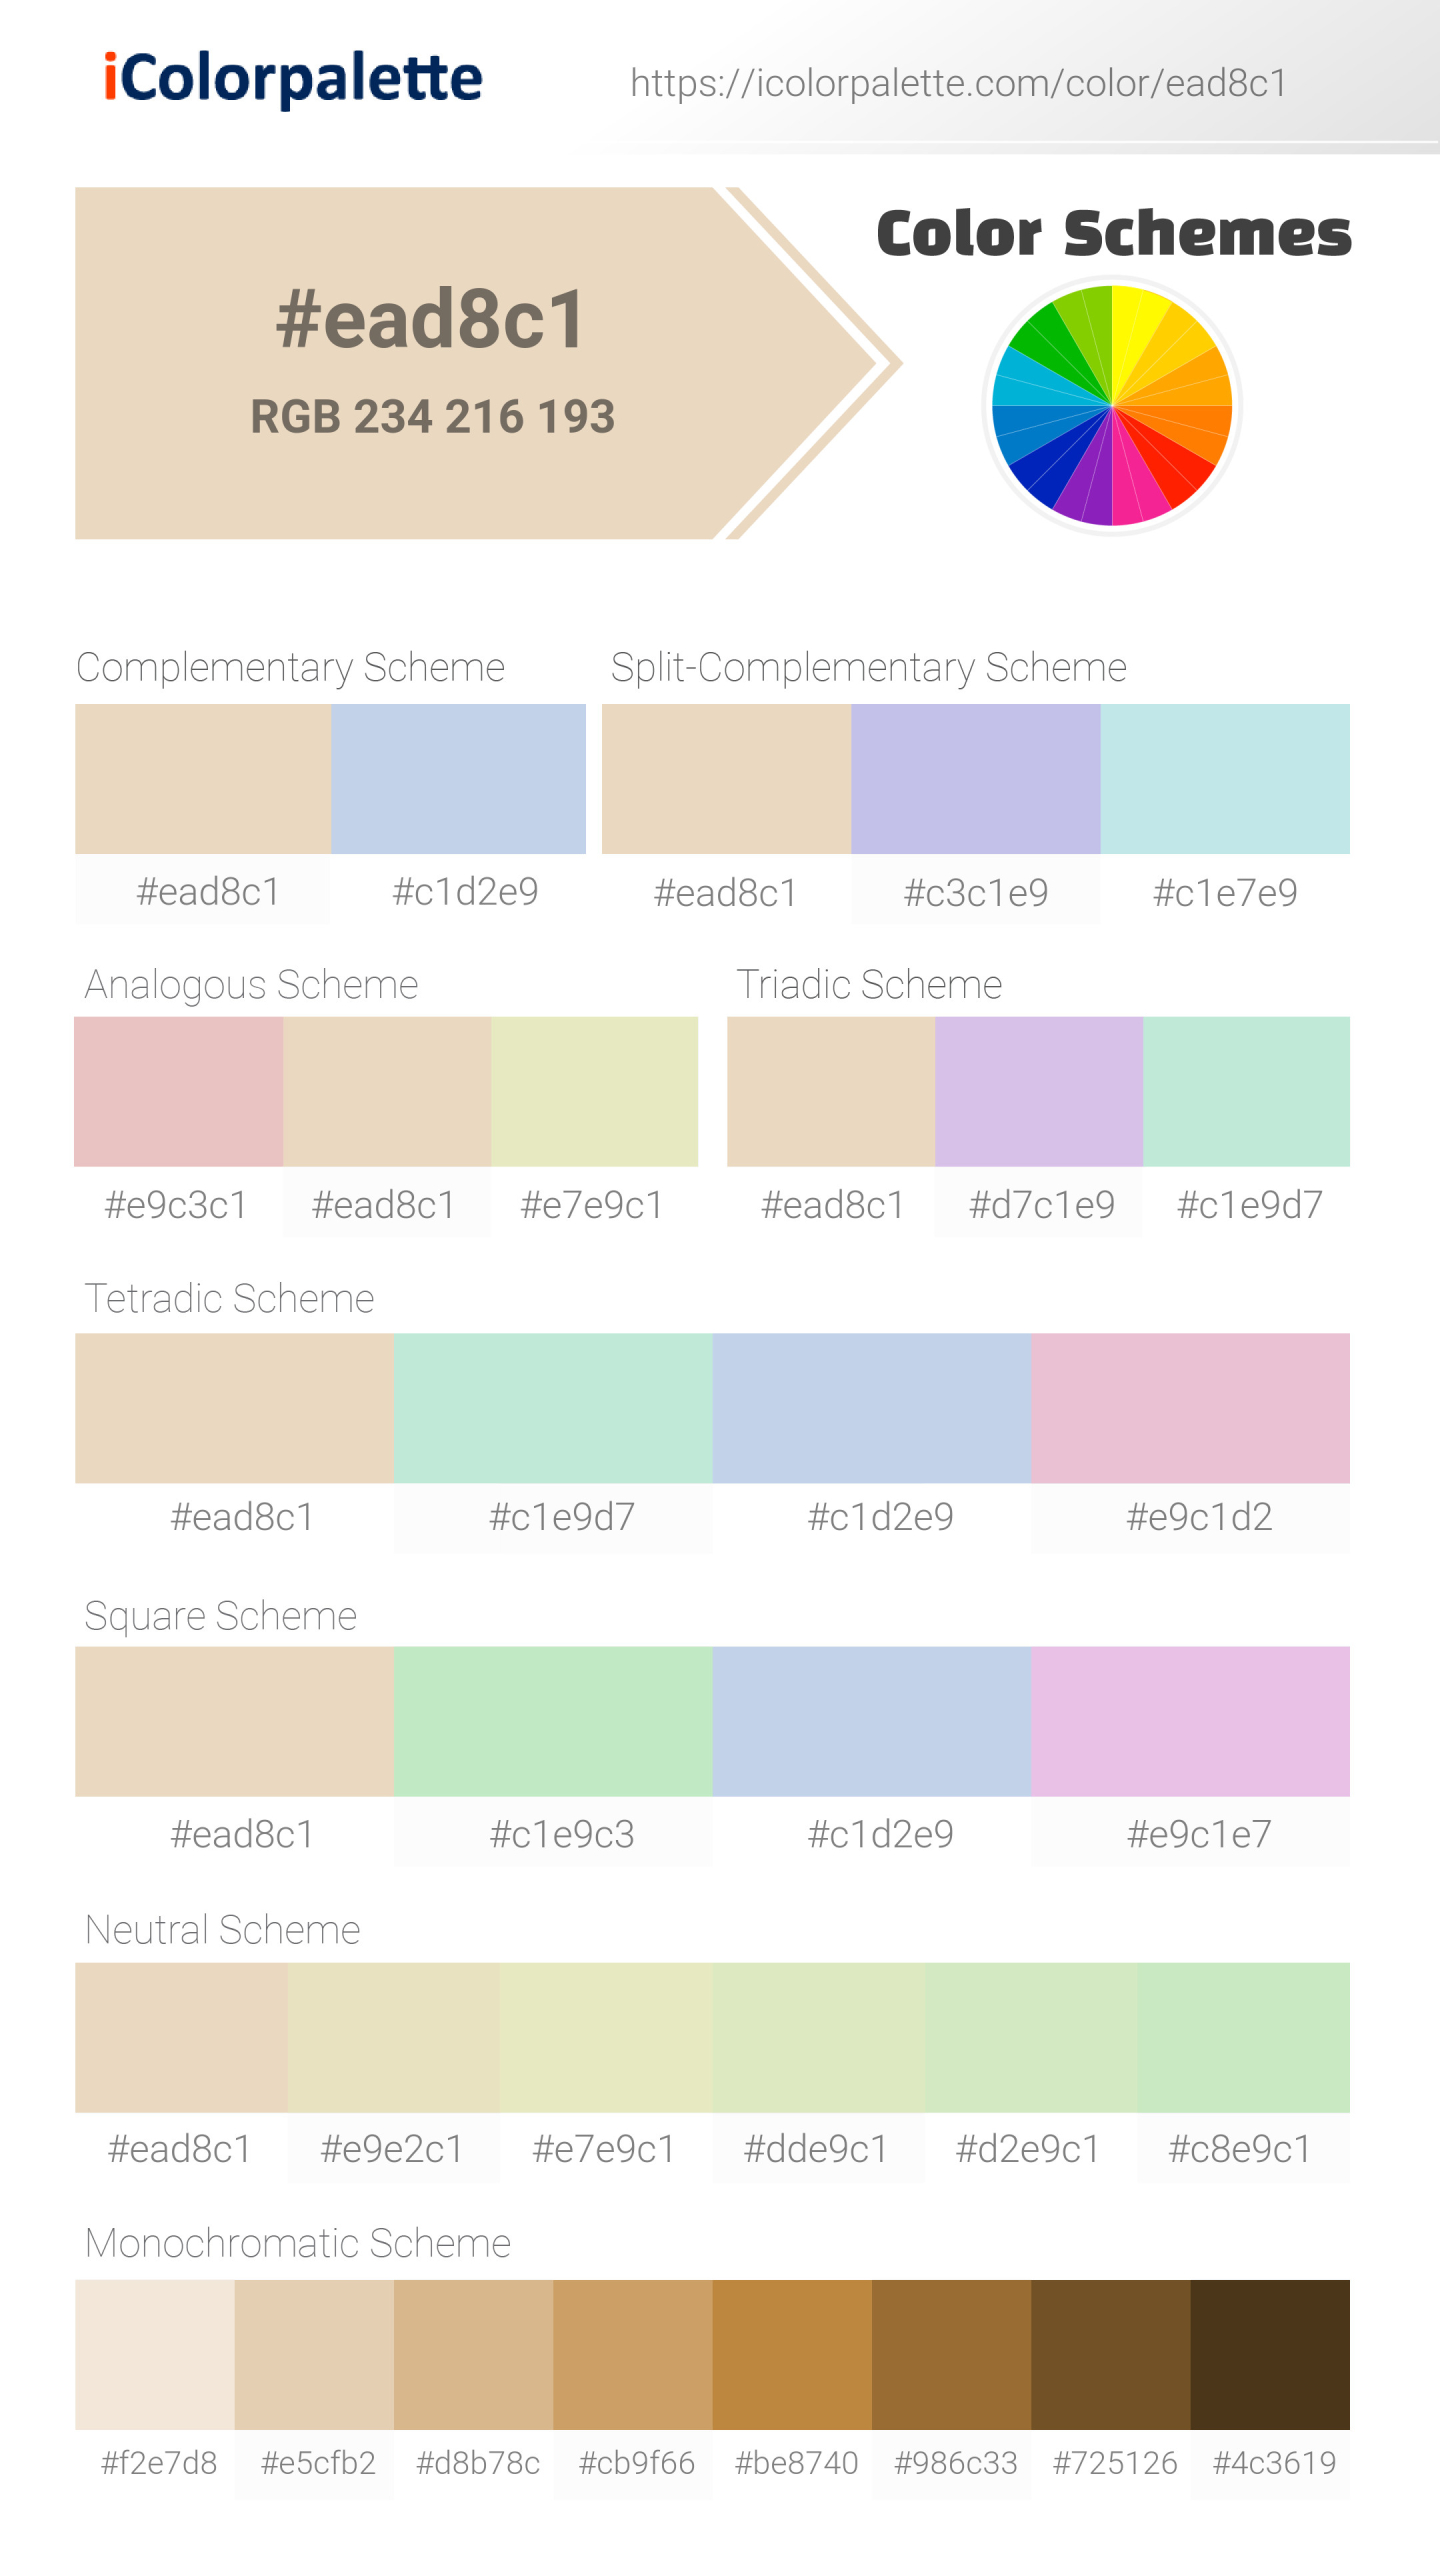Pick the #c8e9c1 neutral scheme swatch
The image size is (1440, 2560).
coord(1243,2037)
